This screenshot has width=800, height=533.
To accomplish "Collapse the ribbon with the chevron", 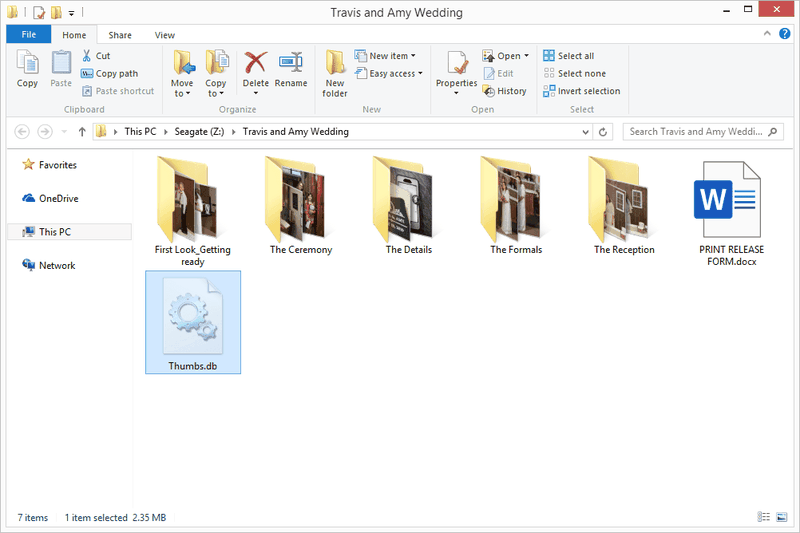I will coord(767,34).
